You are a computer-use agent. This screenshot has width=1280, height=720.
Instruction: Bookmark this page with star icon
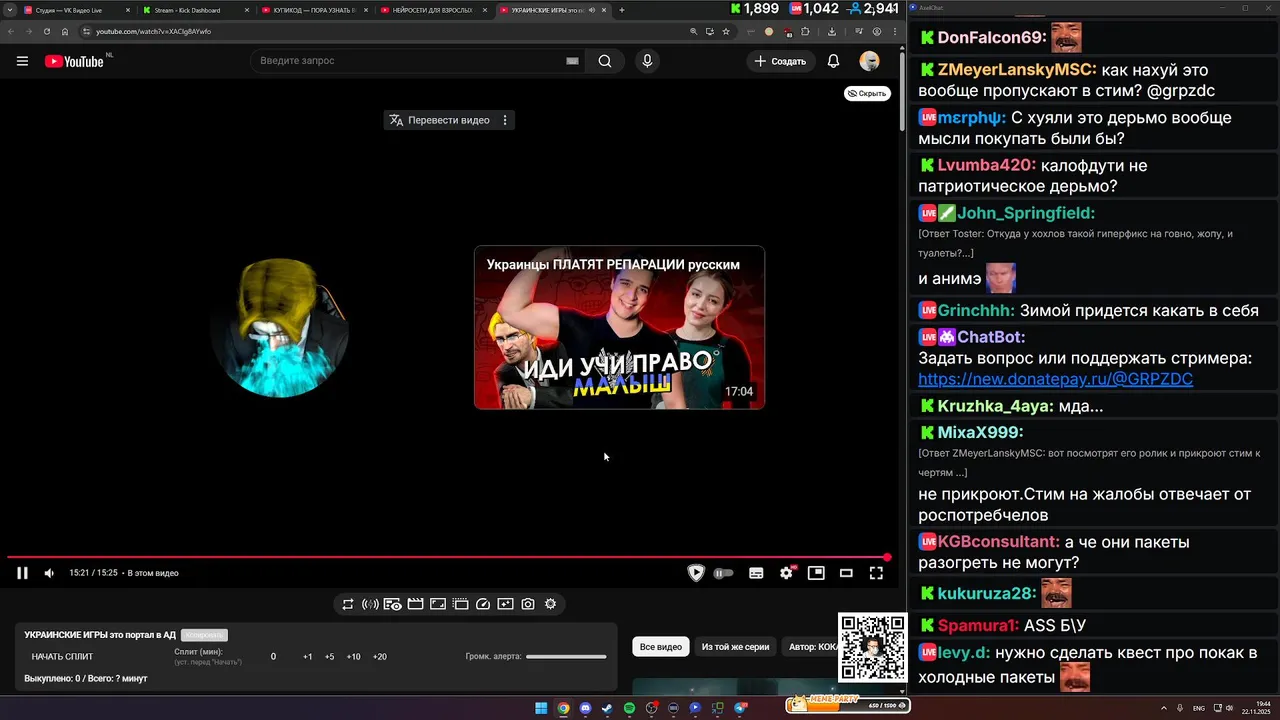pos(726,31)
